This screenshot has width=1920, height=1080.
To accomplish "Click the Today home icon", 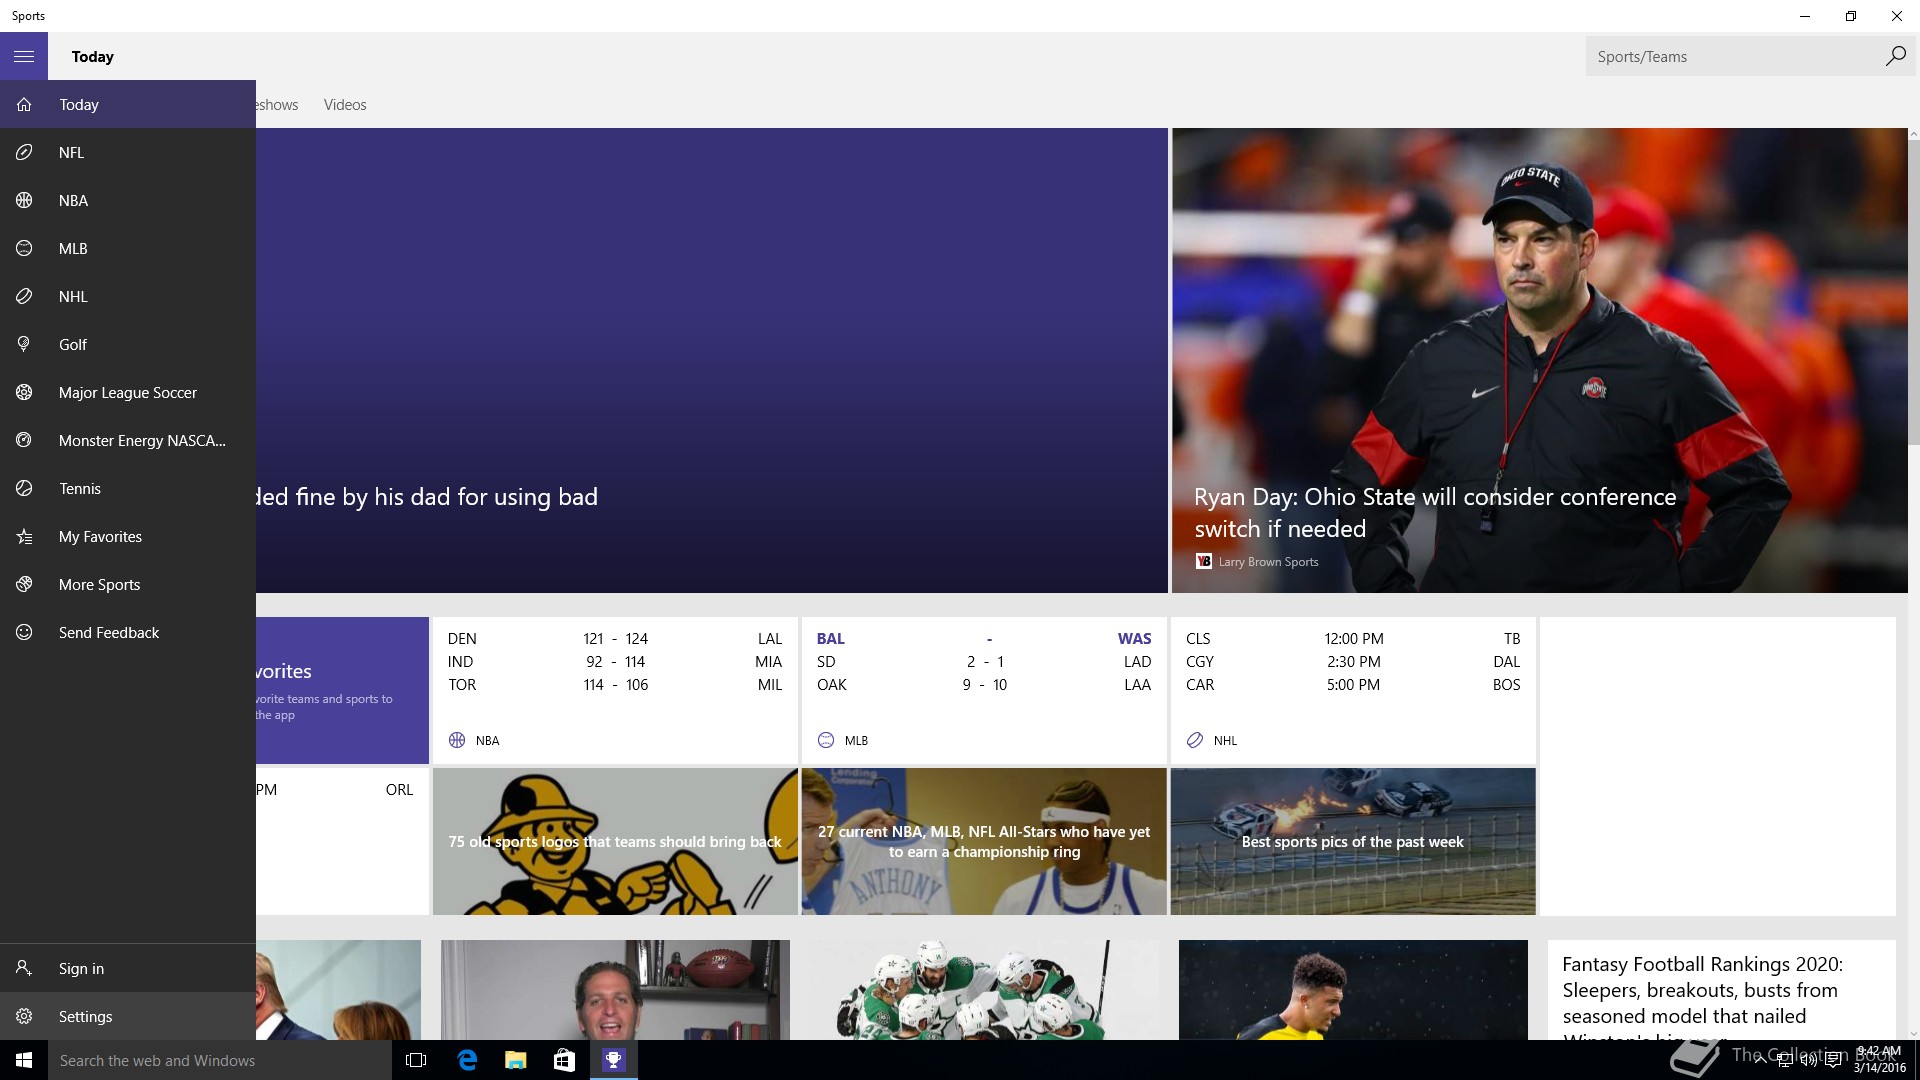I will tap(24, 104).
